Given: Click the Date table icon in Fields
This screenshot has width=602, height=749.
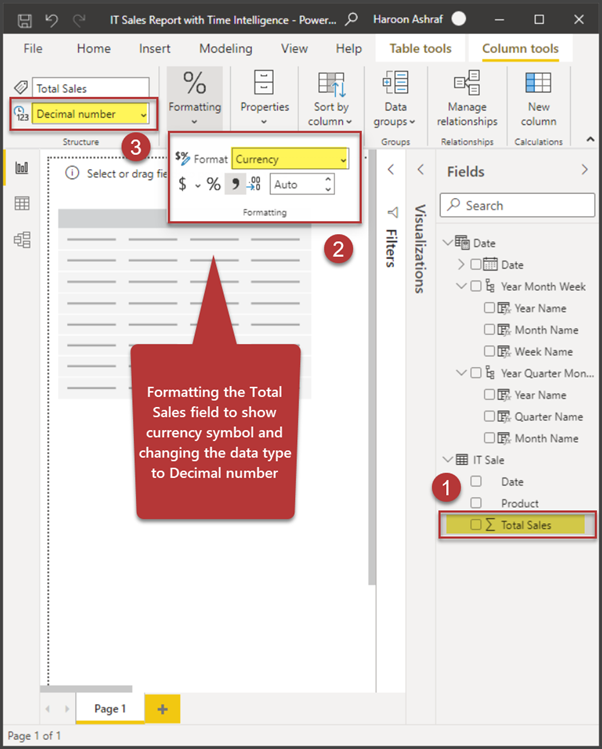Looking at the screenshot, I should pos(462,243).
